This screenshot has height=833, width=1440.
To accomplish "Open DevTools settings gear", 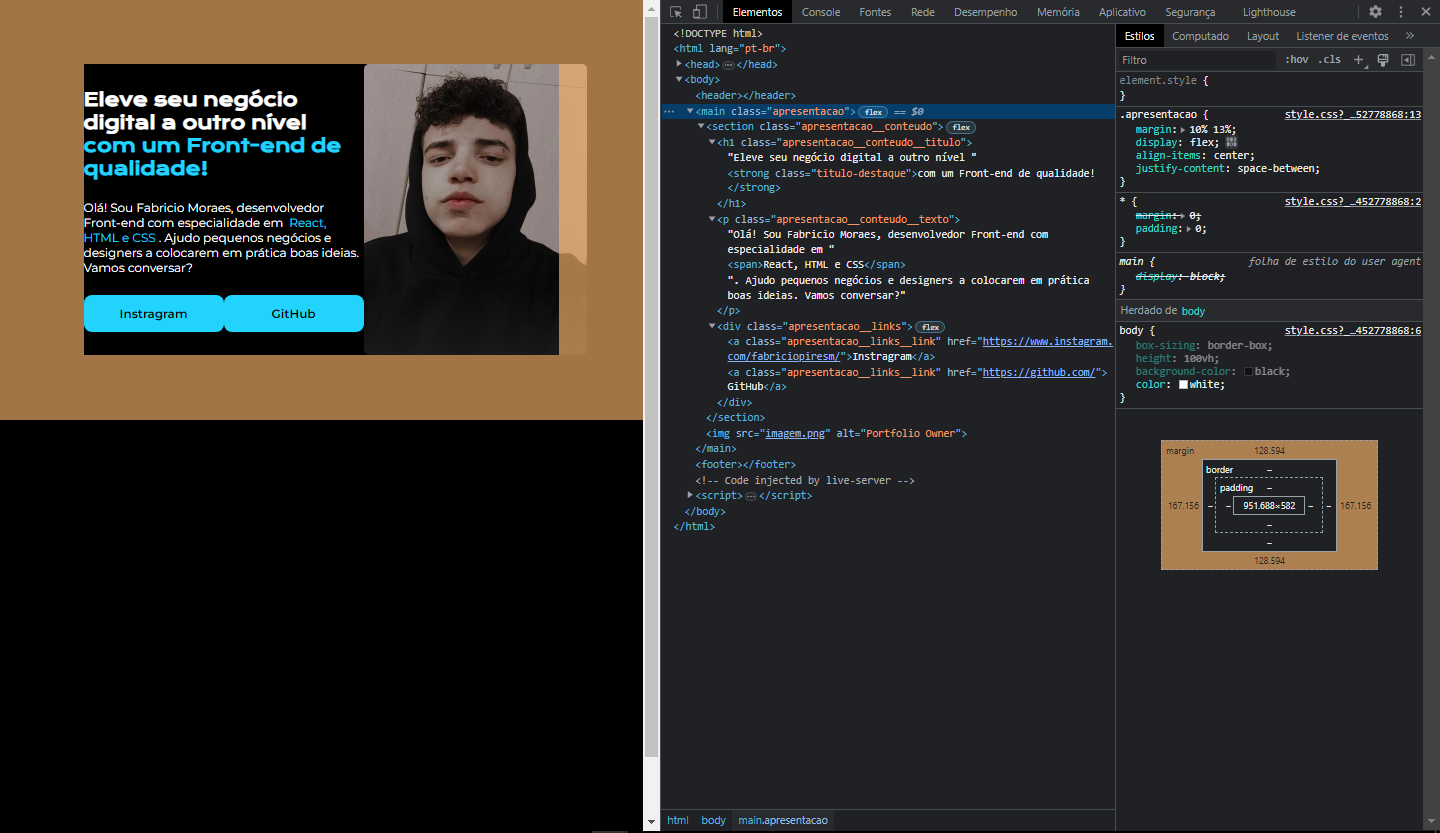I will [1375, 12].
